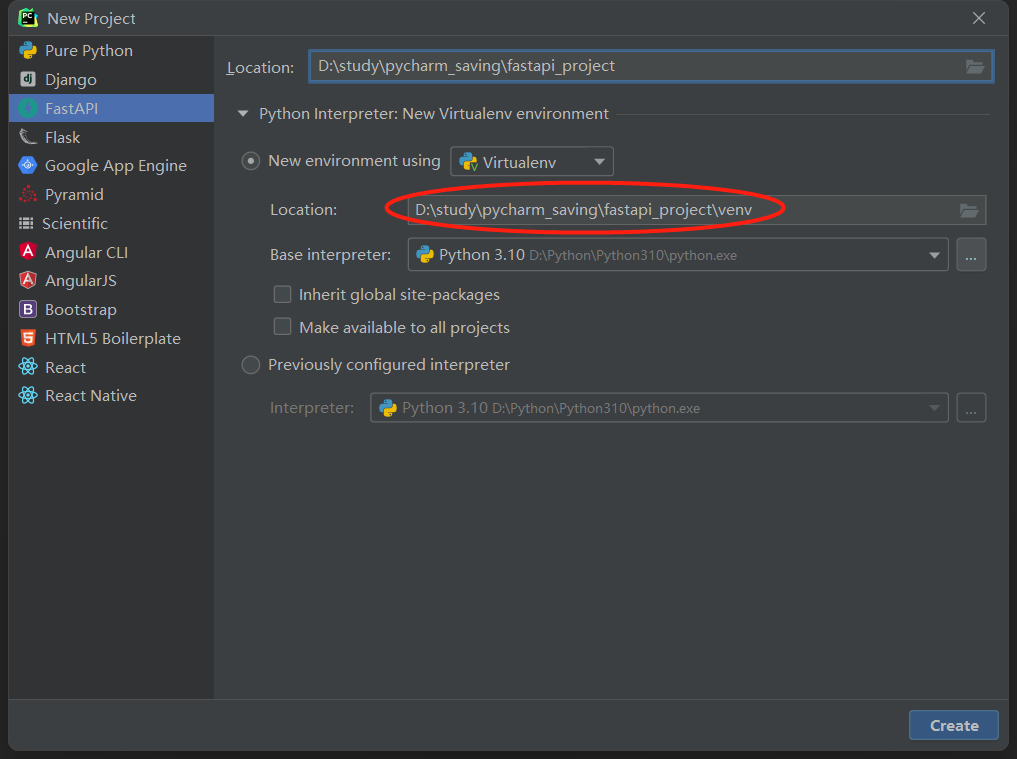Click the Bootstrap B icon
The image size is (1017, 759).
28,309
